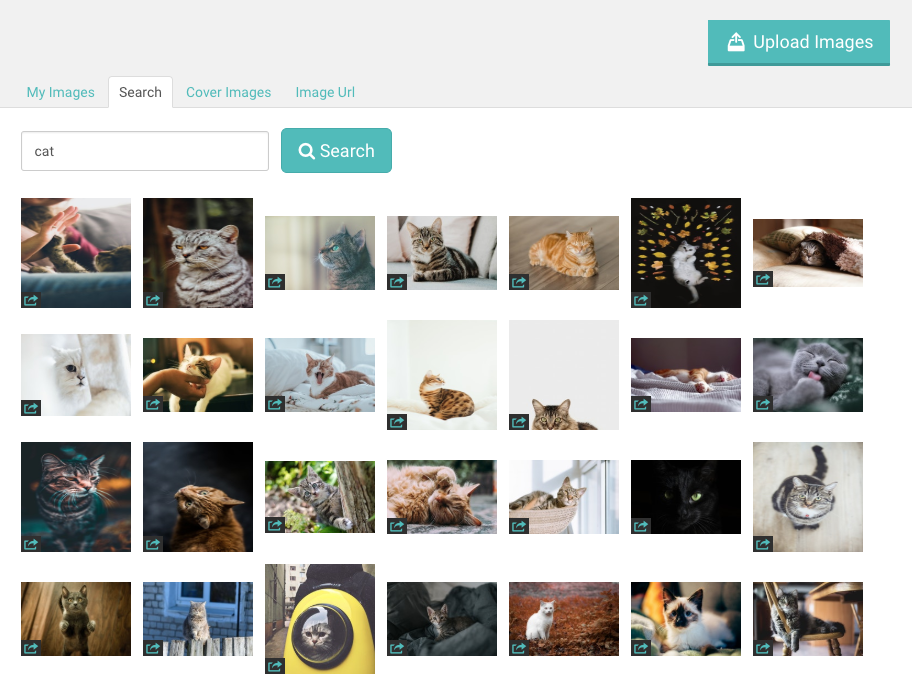Open share icon on peeking tabby on grey

click(x=519, y=422)
